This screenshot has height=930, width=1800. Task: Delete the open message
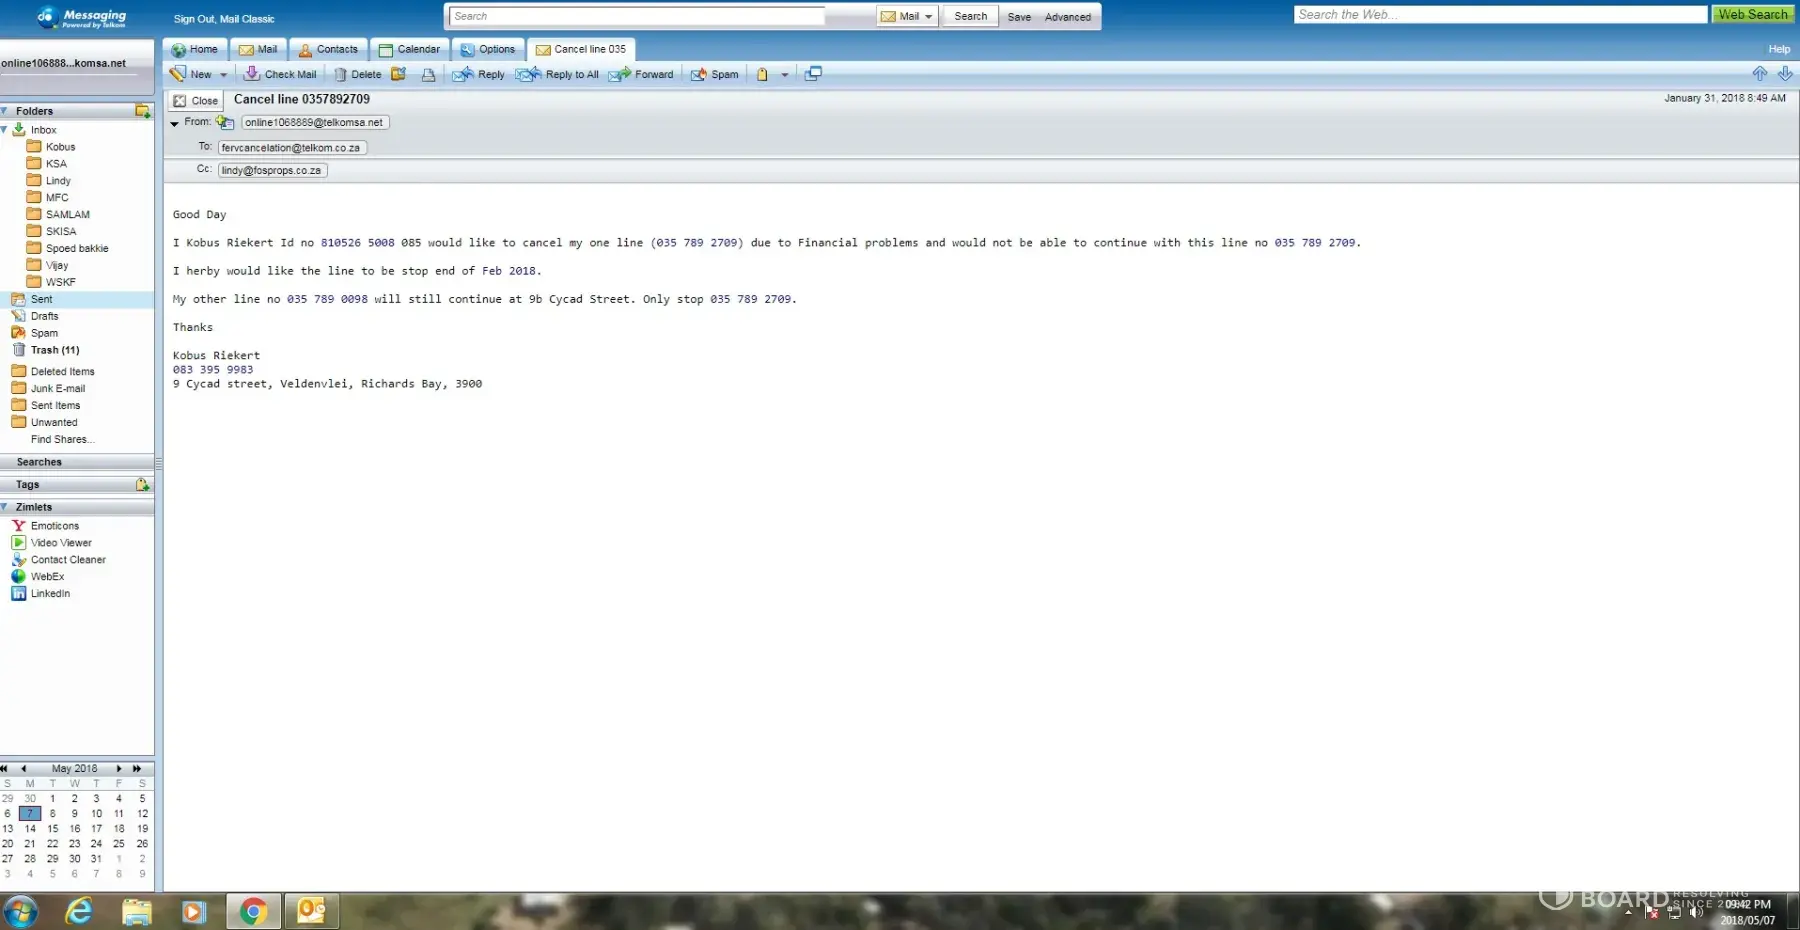point(357,74)
